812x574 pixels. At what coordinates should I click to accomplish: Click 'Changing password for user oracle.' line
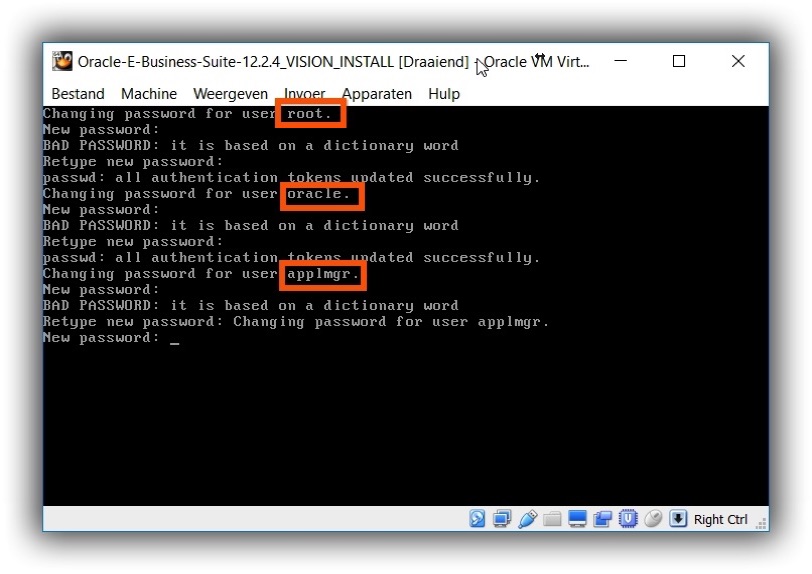(197, 194)
